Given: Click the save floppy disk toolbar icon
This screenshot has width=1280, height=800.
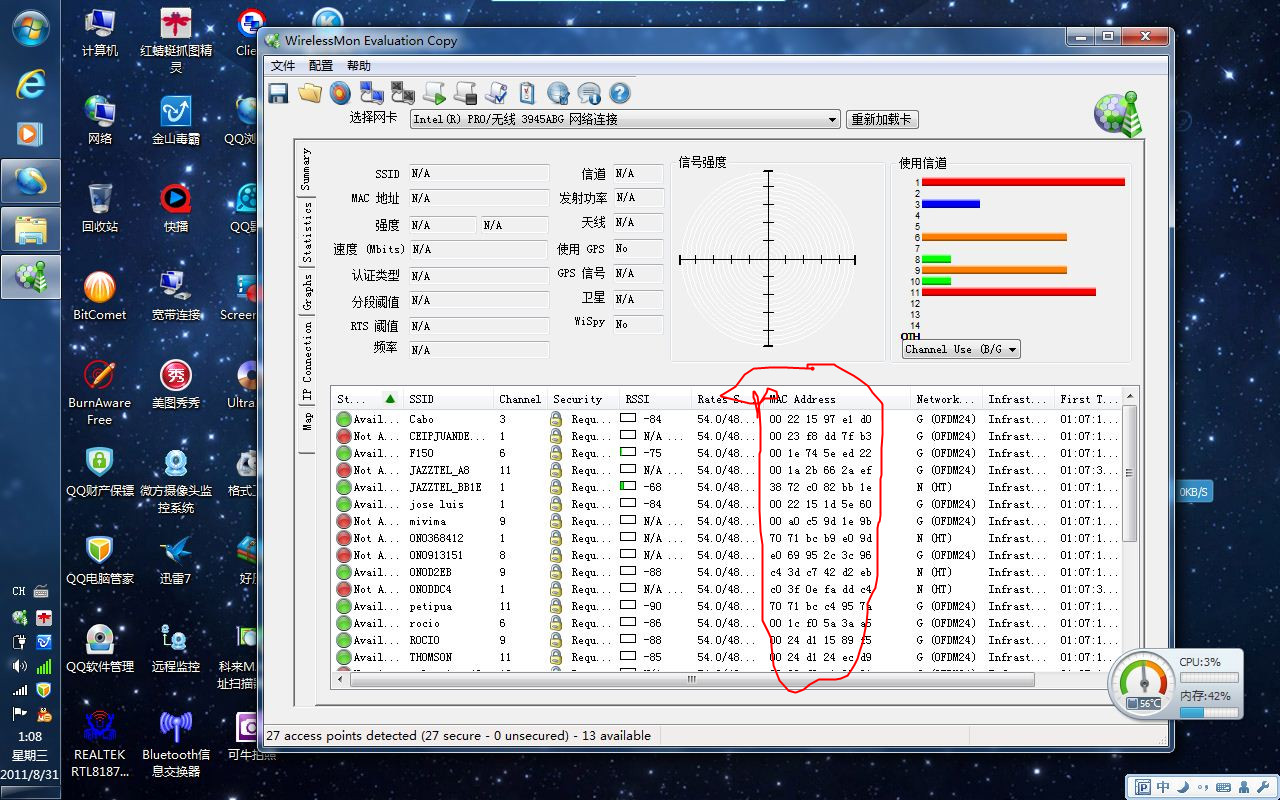Looking at the screenshot, I should click(x=278, y=93).
